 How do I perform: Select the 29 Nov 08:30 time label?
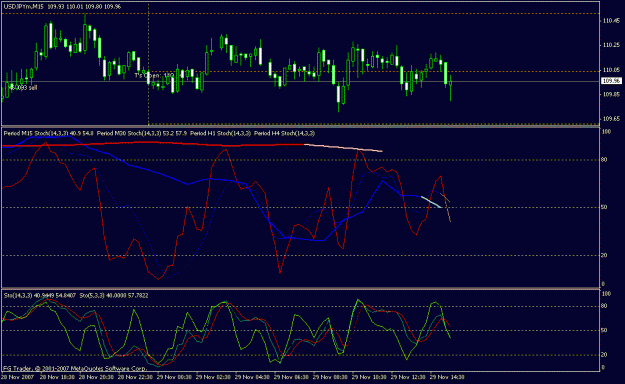click(x=330, y=377)
